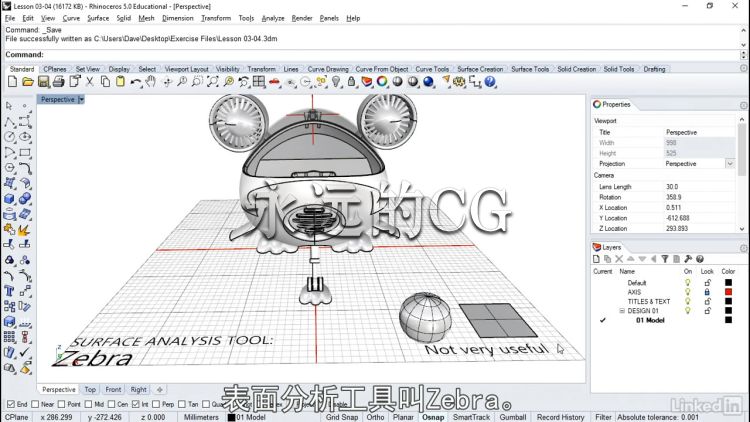750x422 pixels.
Task: Open Help question mark in toolbar
Action: coord(490,82)
